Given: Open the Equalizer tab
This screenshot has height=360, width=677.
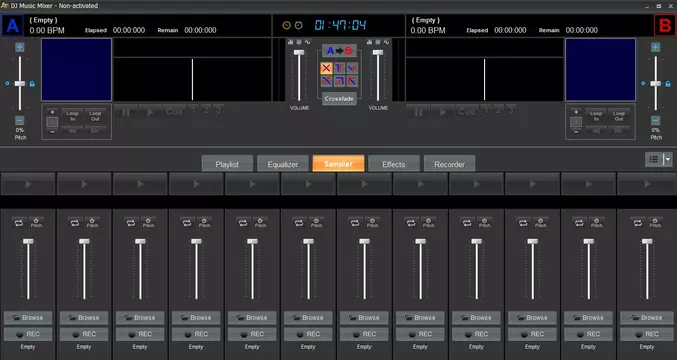Looking at the screenshot, I should click(x=283, y=164).
